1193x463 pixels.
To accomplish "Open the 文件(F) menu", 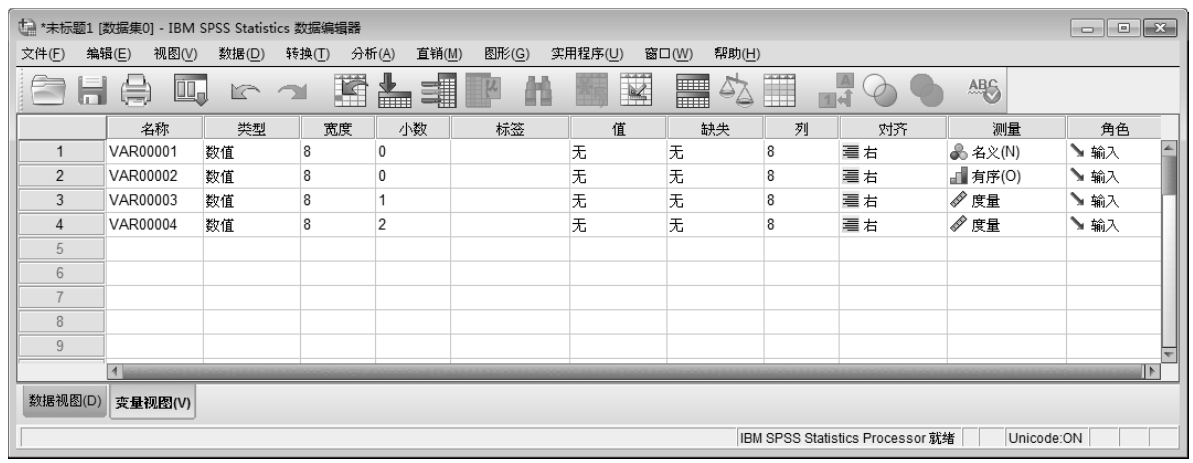I will tap(43, 53).
